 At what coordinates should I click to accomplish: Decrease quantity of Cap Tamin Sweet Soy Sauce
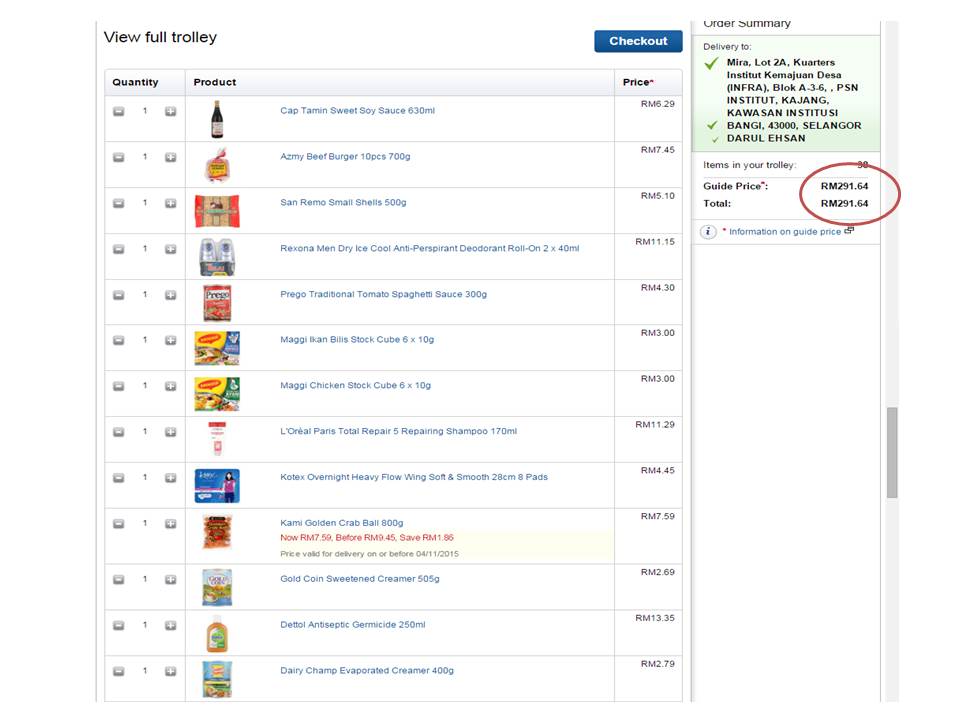click(119, 111)
